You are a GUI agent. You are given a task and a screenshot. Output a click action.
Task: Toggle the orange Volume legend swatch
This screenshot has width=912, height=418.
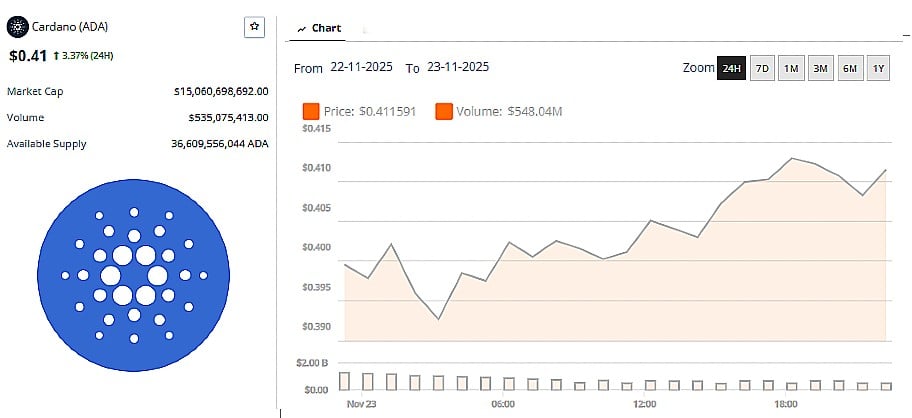point(444,112)
